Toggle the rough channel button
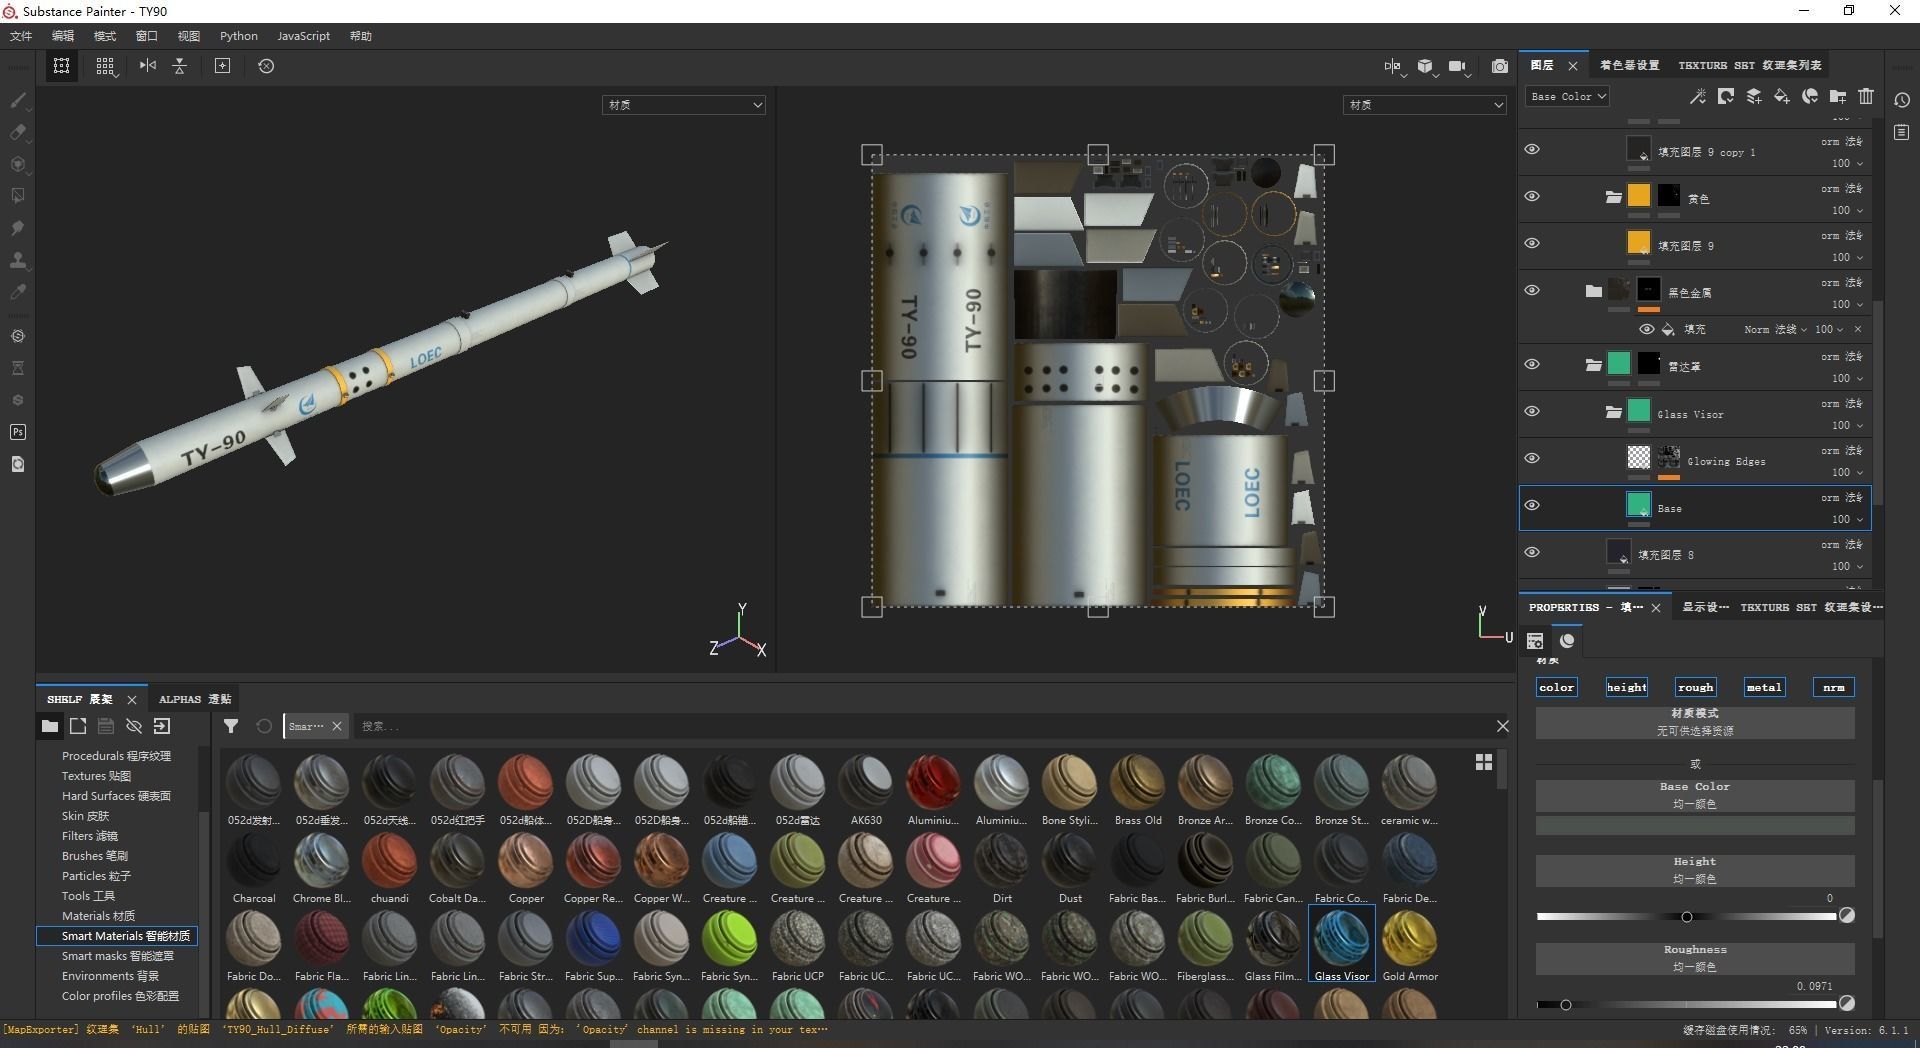1920x1048 pixels. click(1695, 687)
